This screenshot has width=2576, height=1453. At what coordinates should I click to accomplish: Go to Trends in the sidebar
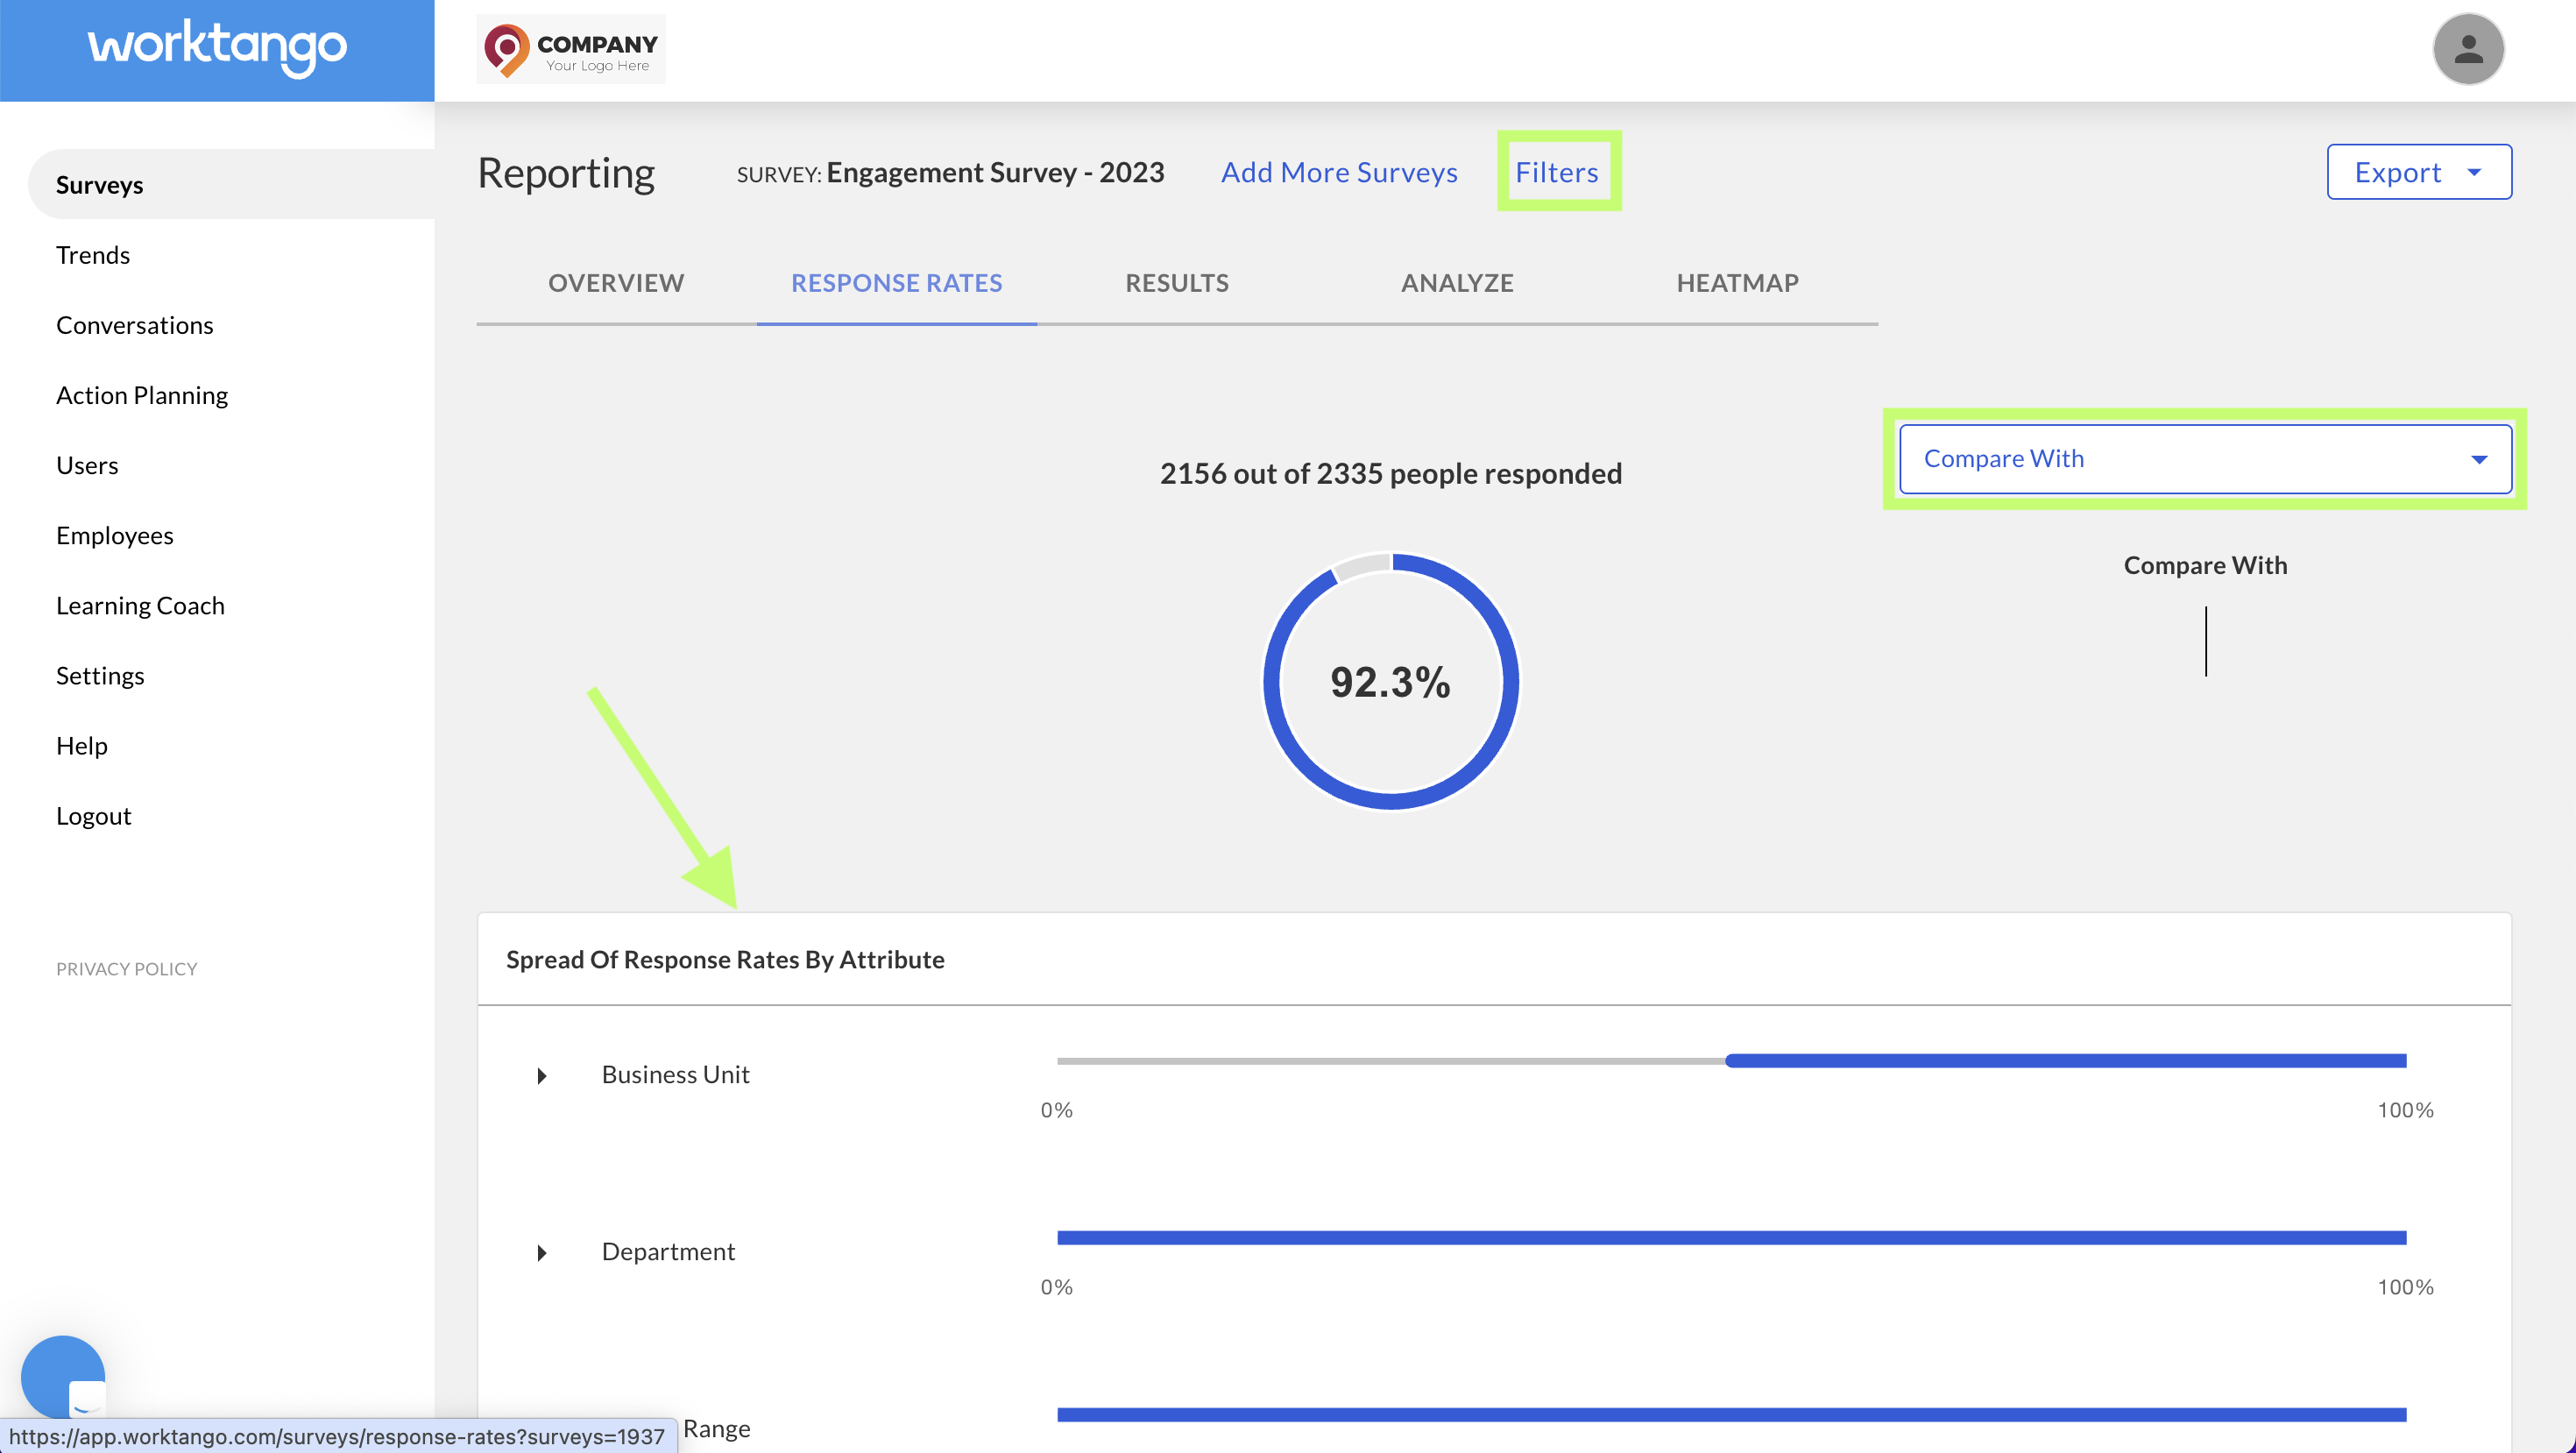pyautogui.click(x=93, y=255)
